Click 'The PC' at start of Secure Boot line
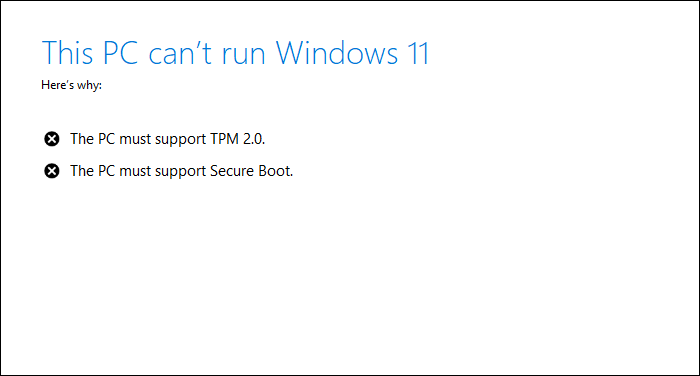700x376 pixels. (x=93, y=171)
